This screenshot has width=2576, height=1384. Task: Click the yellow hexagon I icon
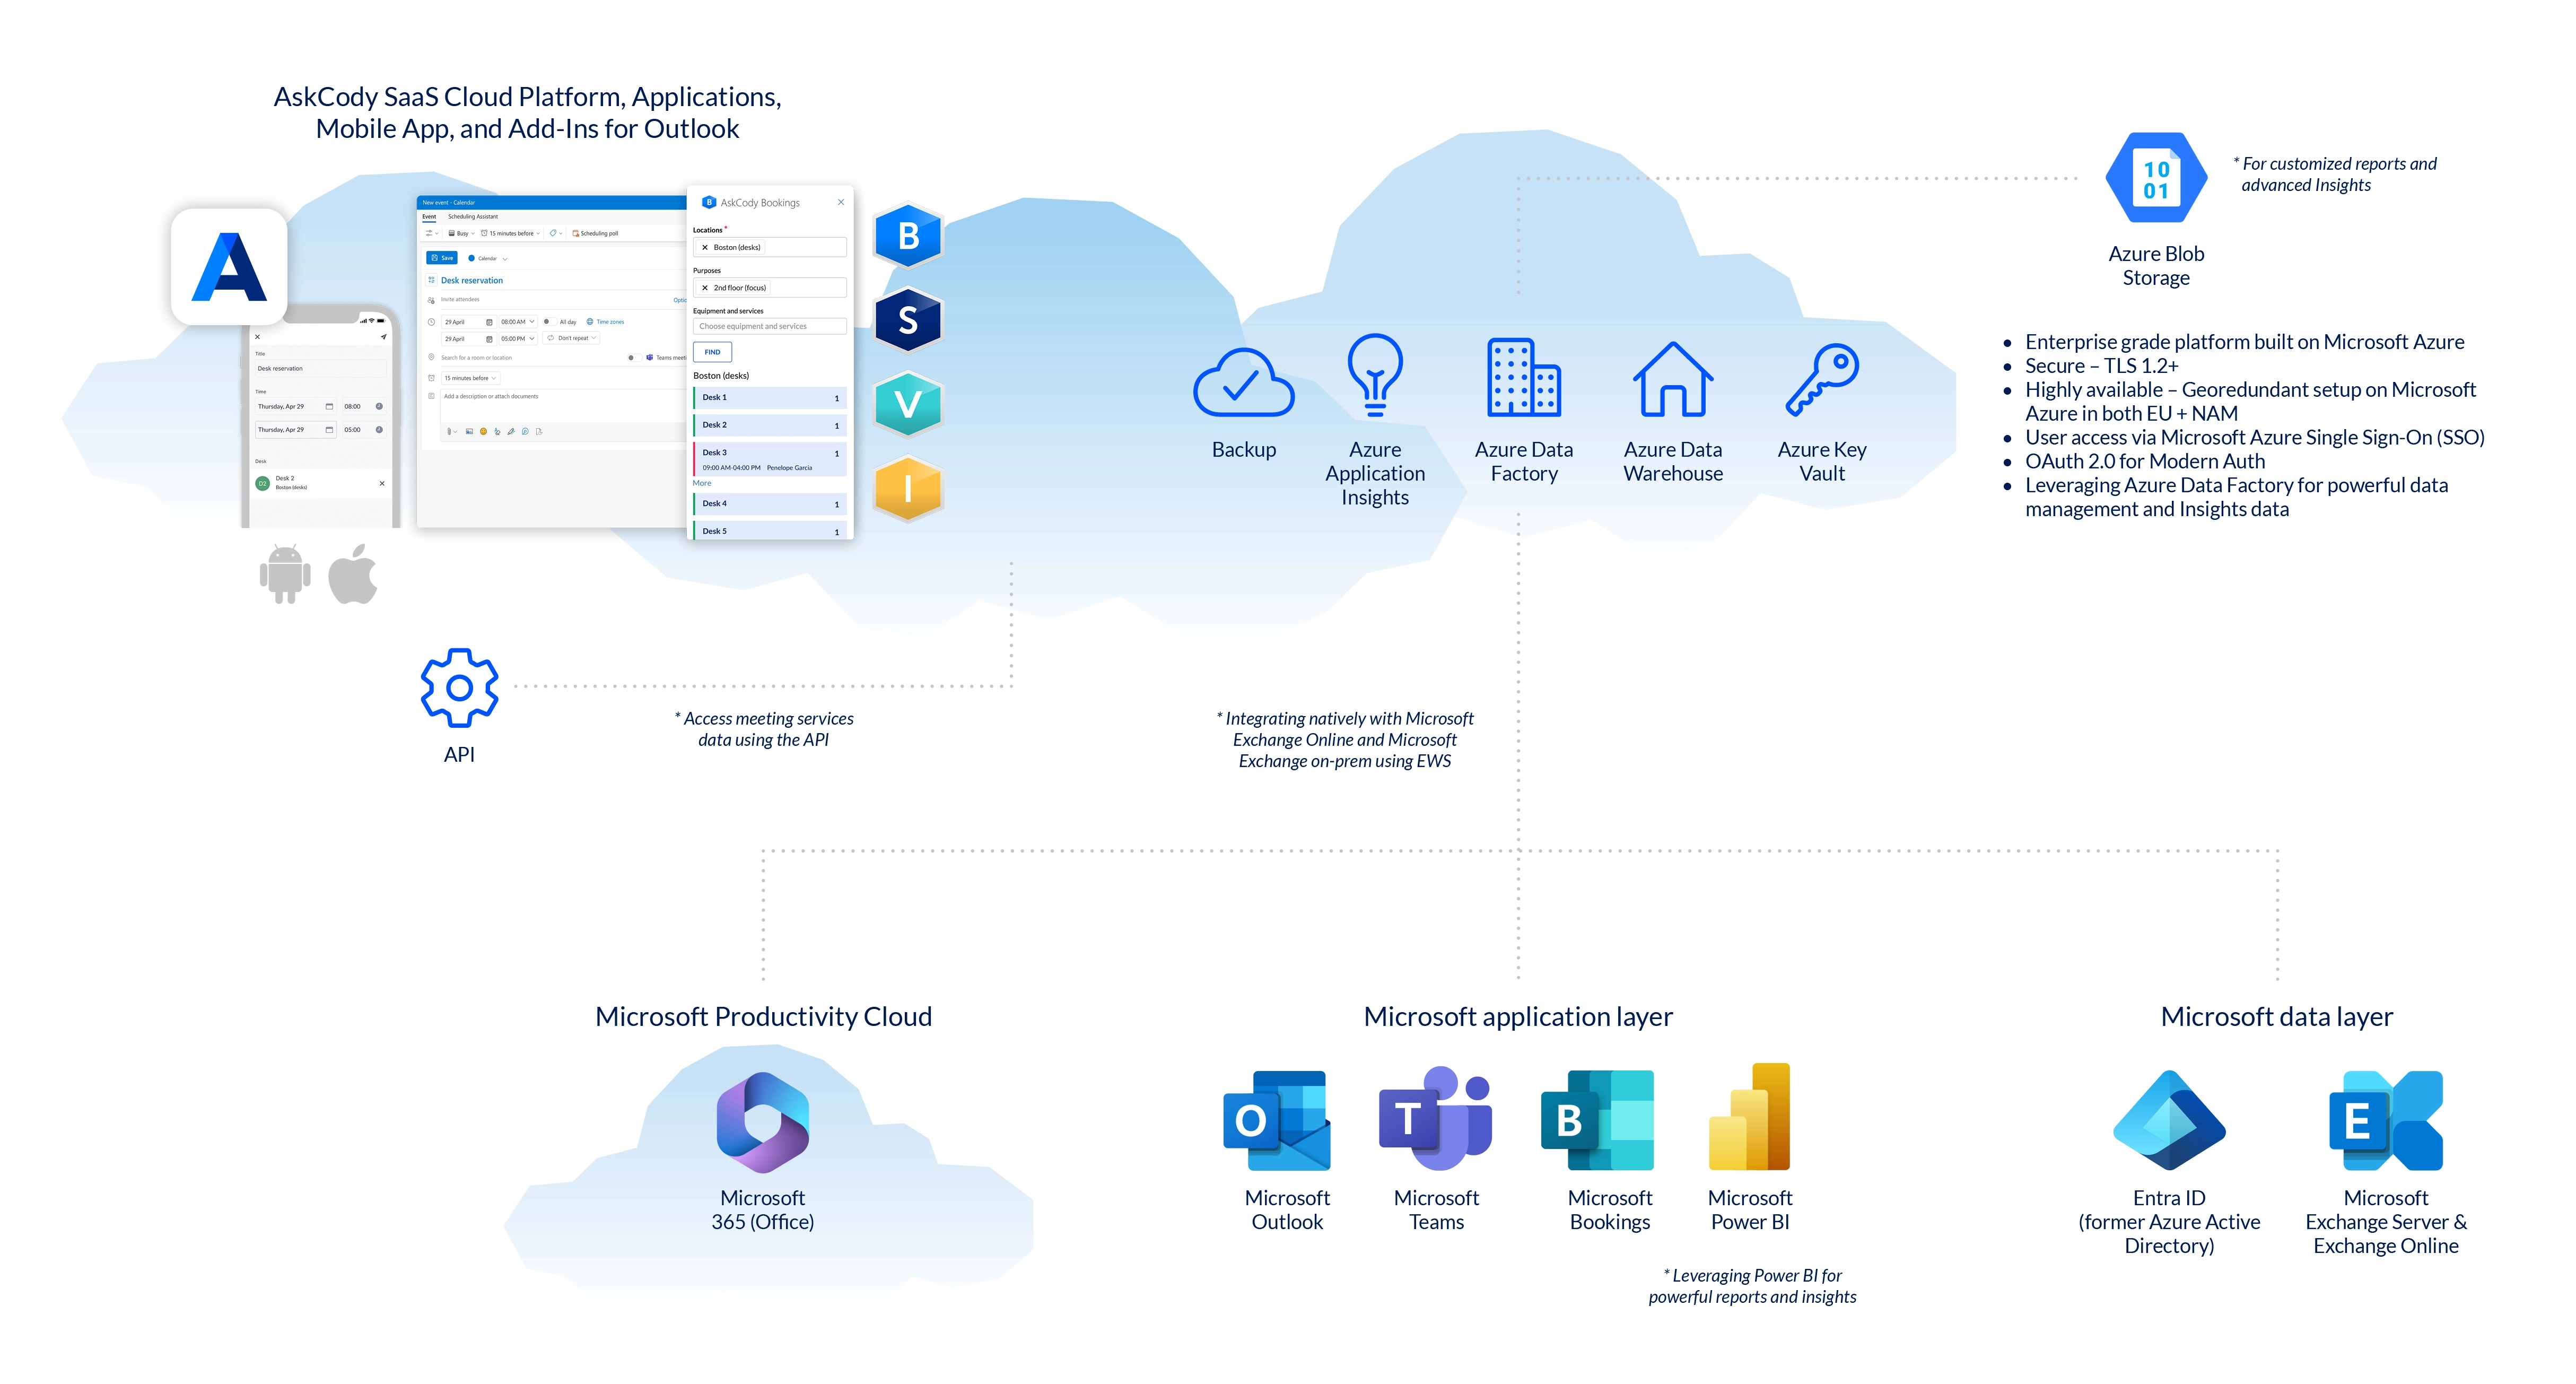[907, 488]
